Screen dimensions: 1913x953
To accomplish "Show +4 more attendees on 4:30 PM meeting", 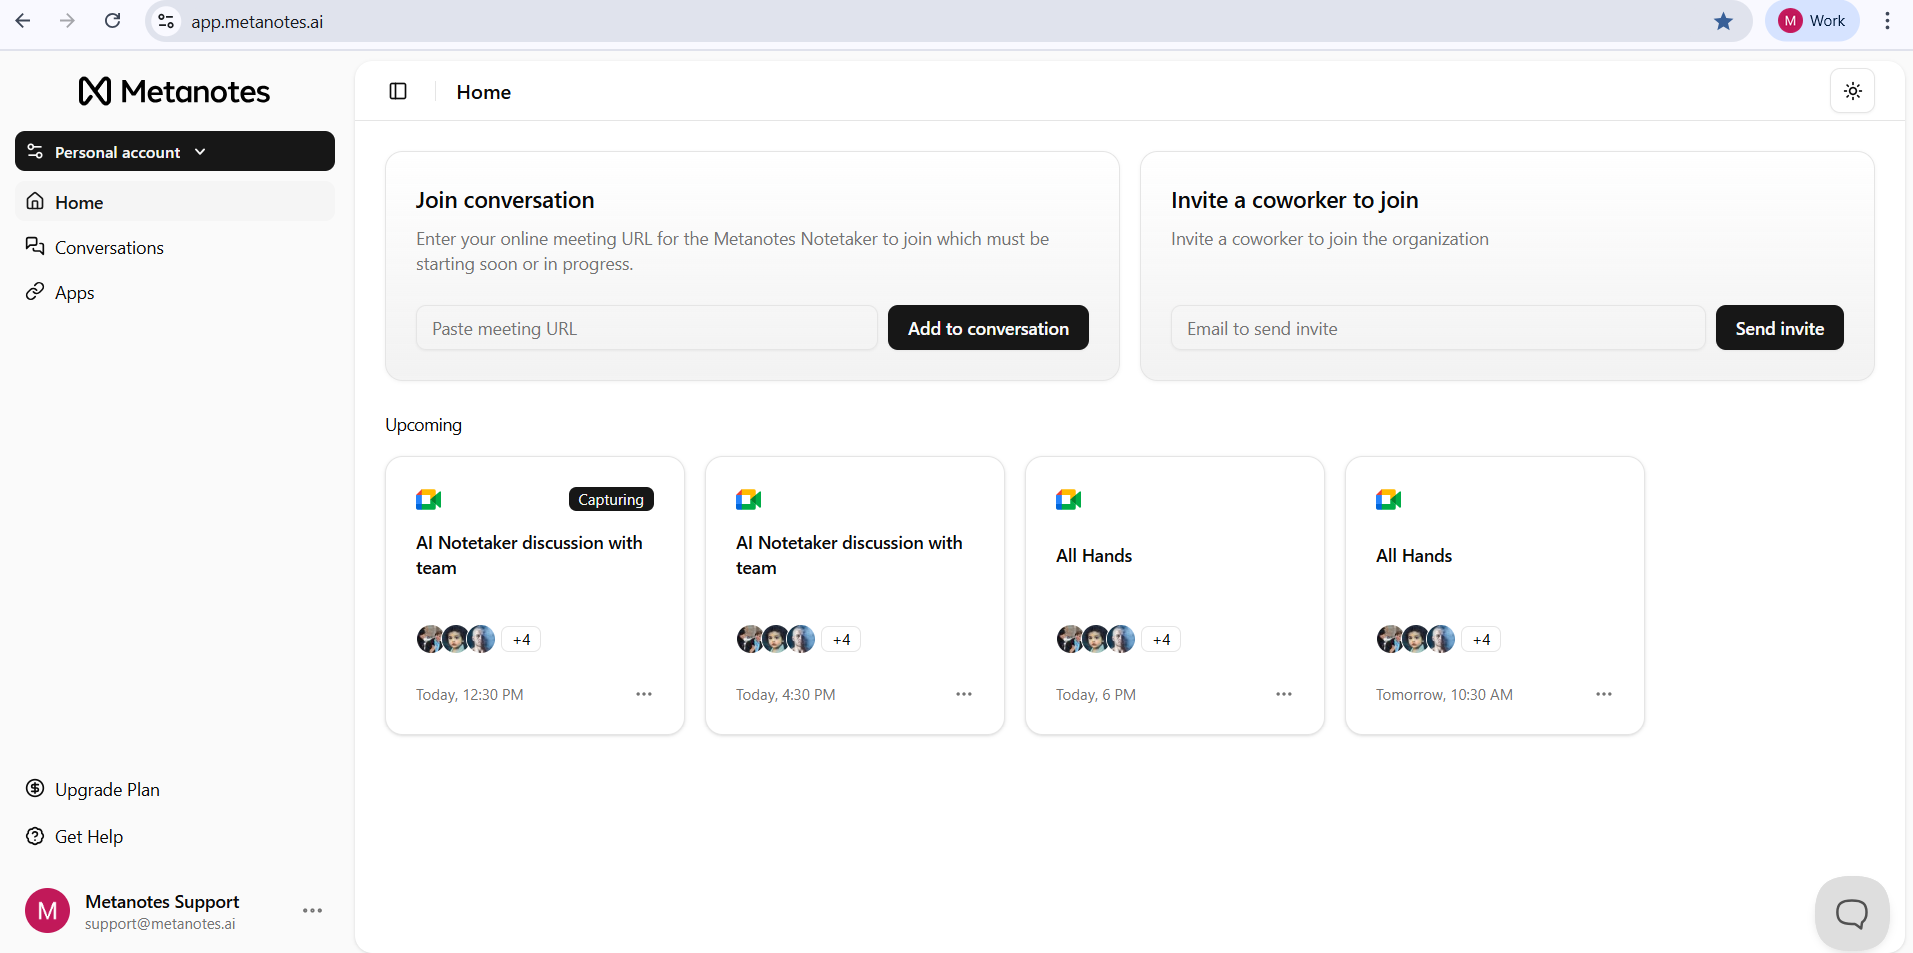I will [x=841, y=639].
